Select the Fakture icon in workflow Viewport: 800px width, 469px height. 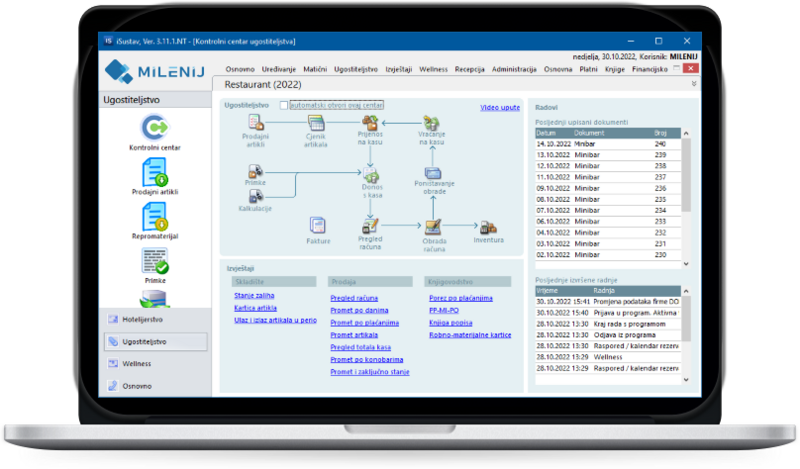pos(318,225)
